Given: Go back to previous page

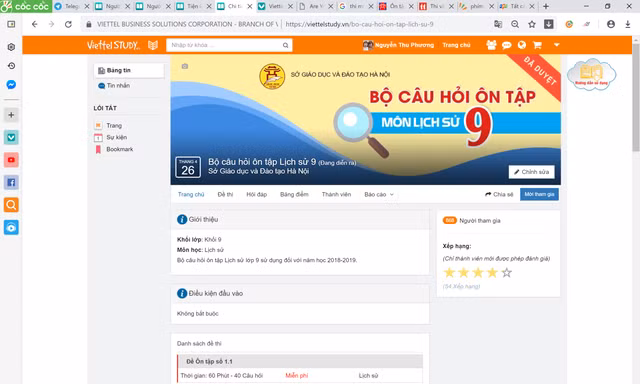Looking at the screenshot, I should coord(34,24).
